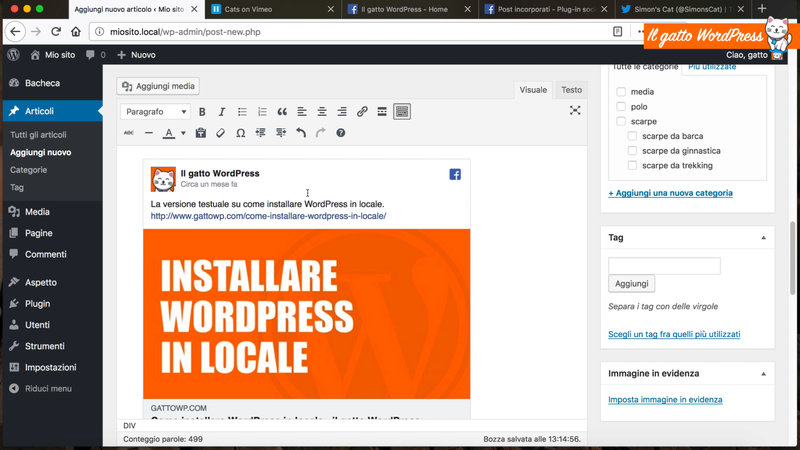Image resolution: width=800 pixels, height=450 pixels.
Task: Insert a bulleted list
Action: [242, 112]
